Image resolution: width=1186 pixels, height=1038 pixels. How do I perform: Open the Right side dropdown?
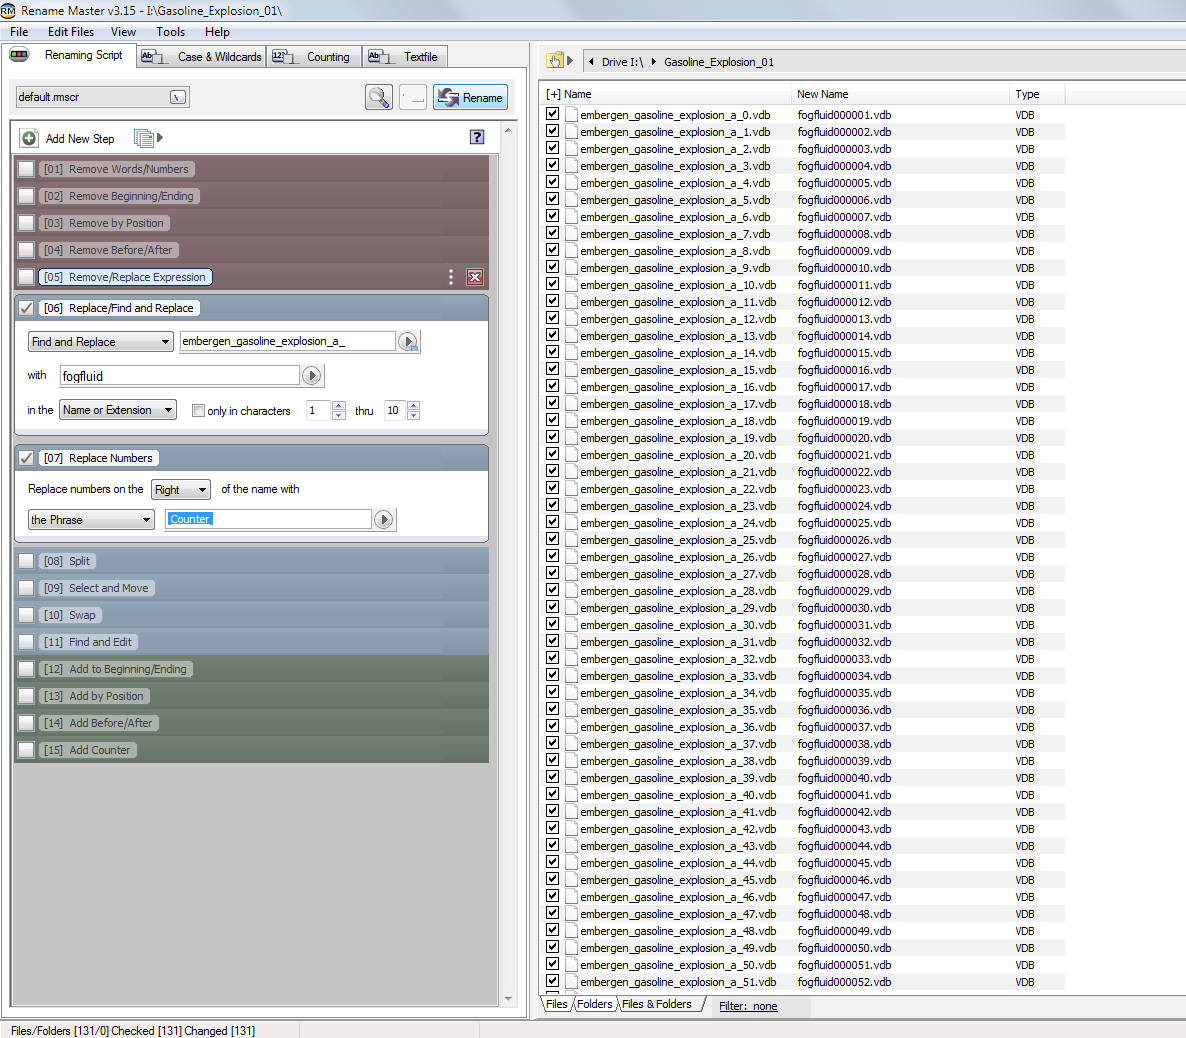tap(181, 489)
